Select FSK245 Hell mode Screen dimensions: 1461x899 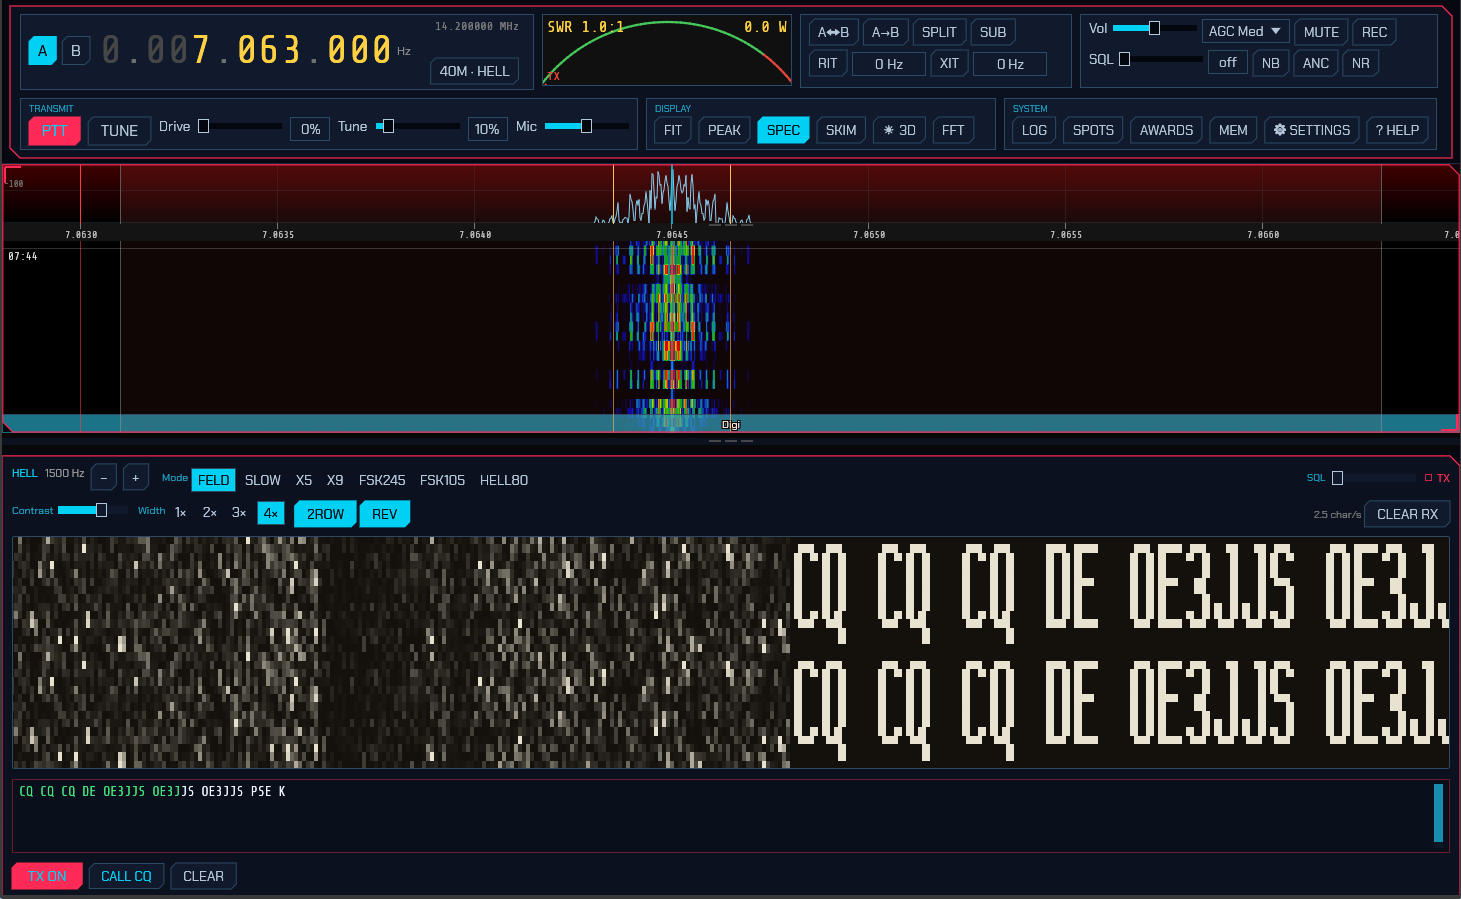coord(382,480)
